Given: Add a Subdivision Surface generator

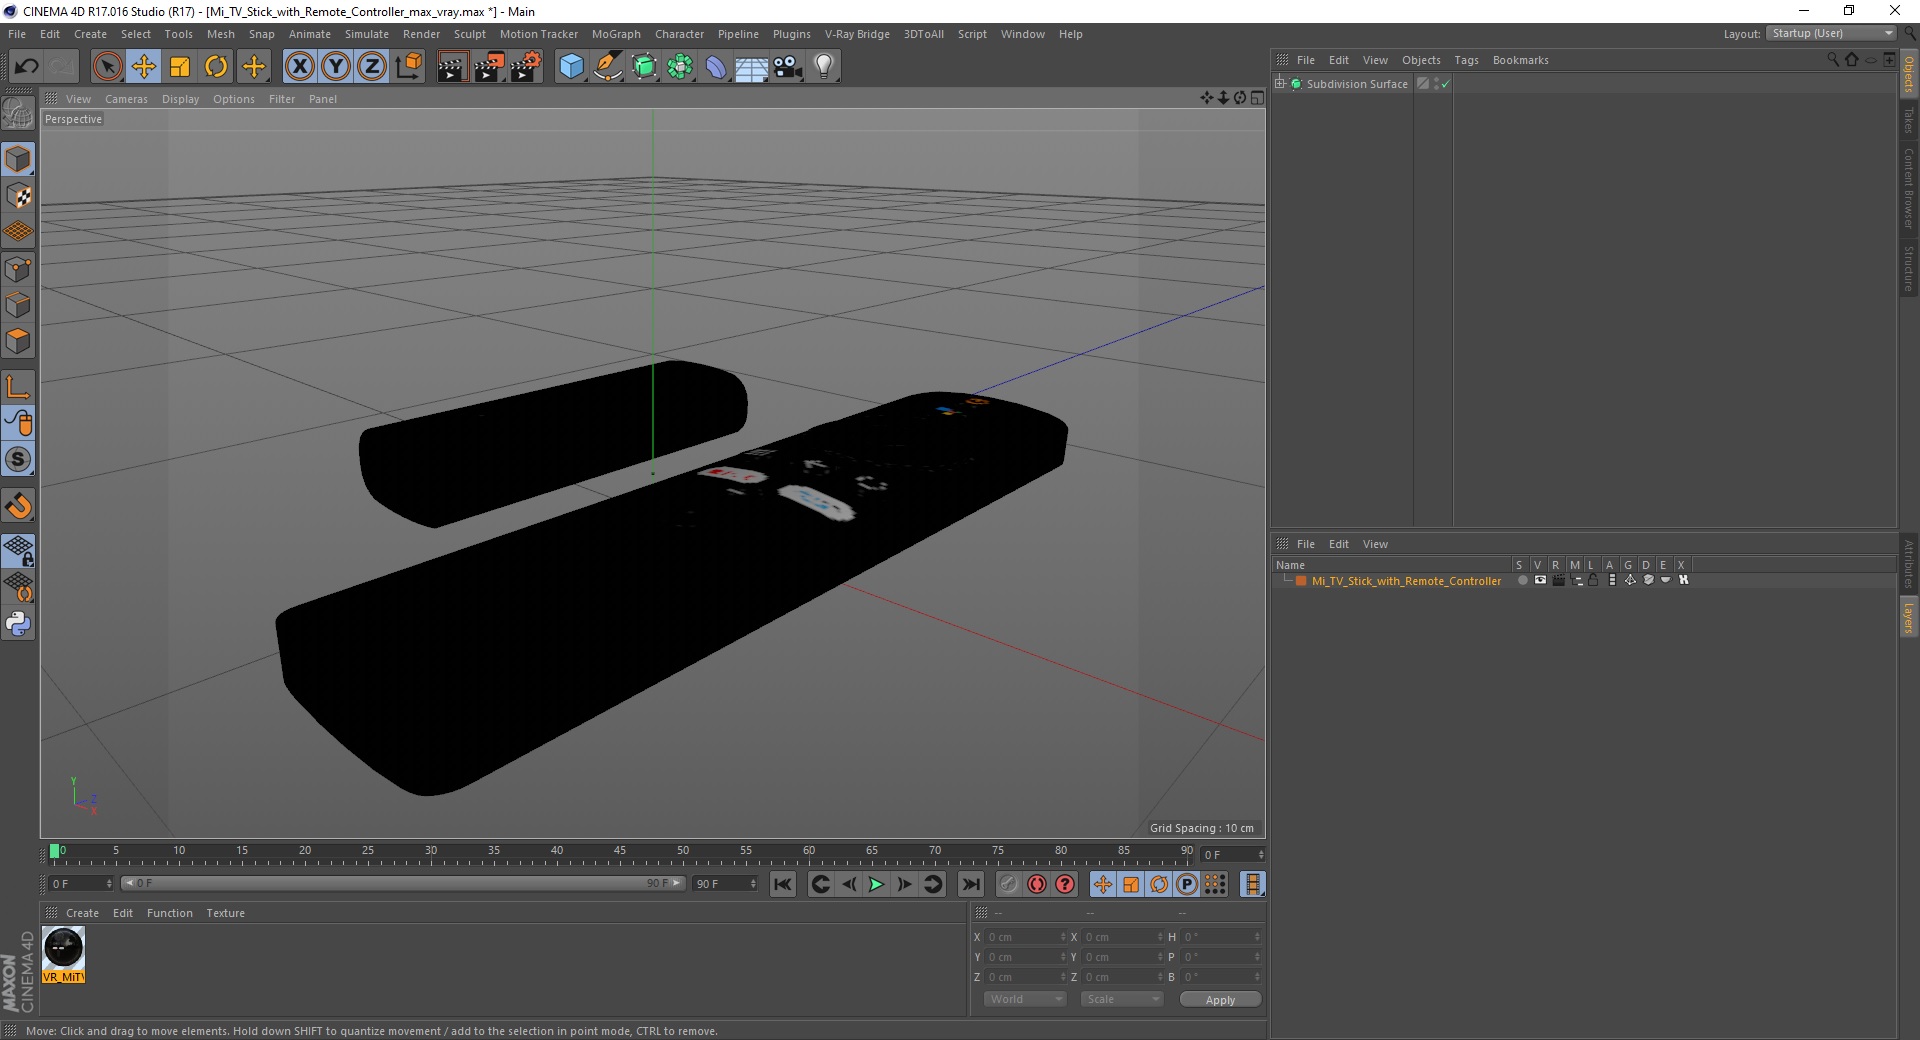Looking at the screenshot, I should [644, 67].
